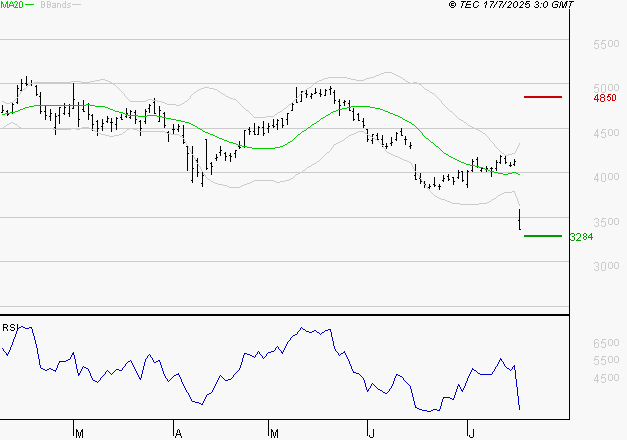Click the 55.00 price axis label
627x440 pixels.
606,47
